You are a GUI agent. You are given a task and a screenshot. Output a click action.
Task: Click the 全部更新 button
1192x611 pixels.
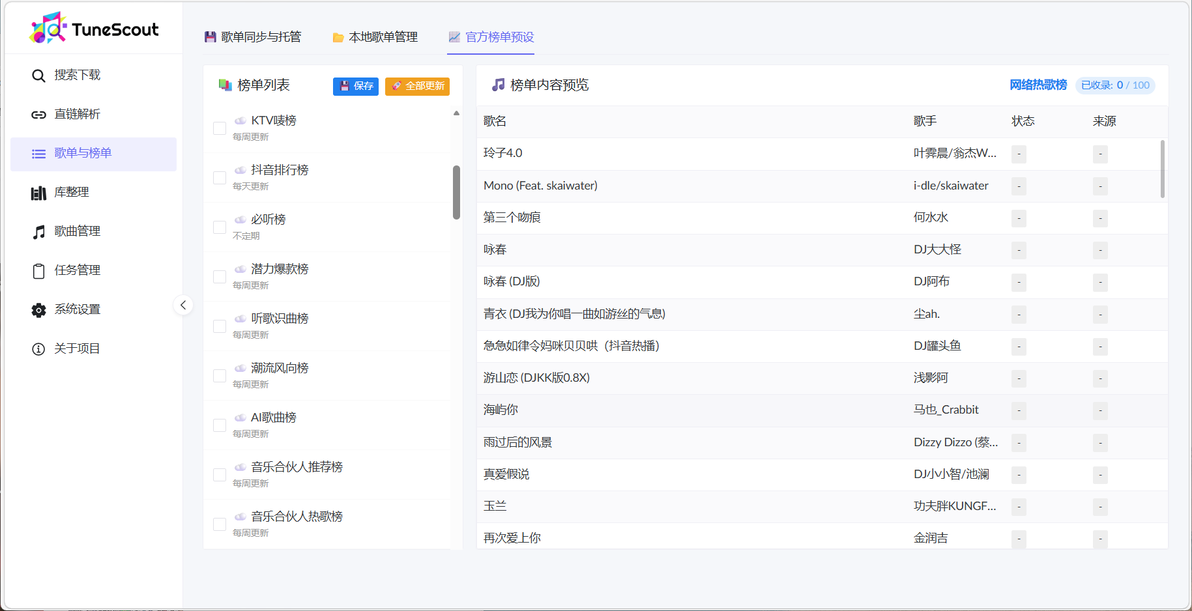(417, 86)
